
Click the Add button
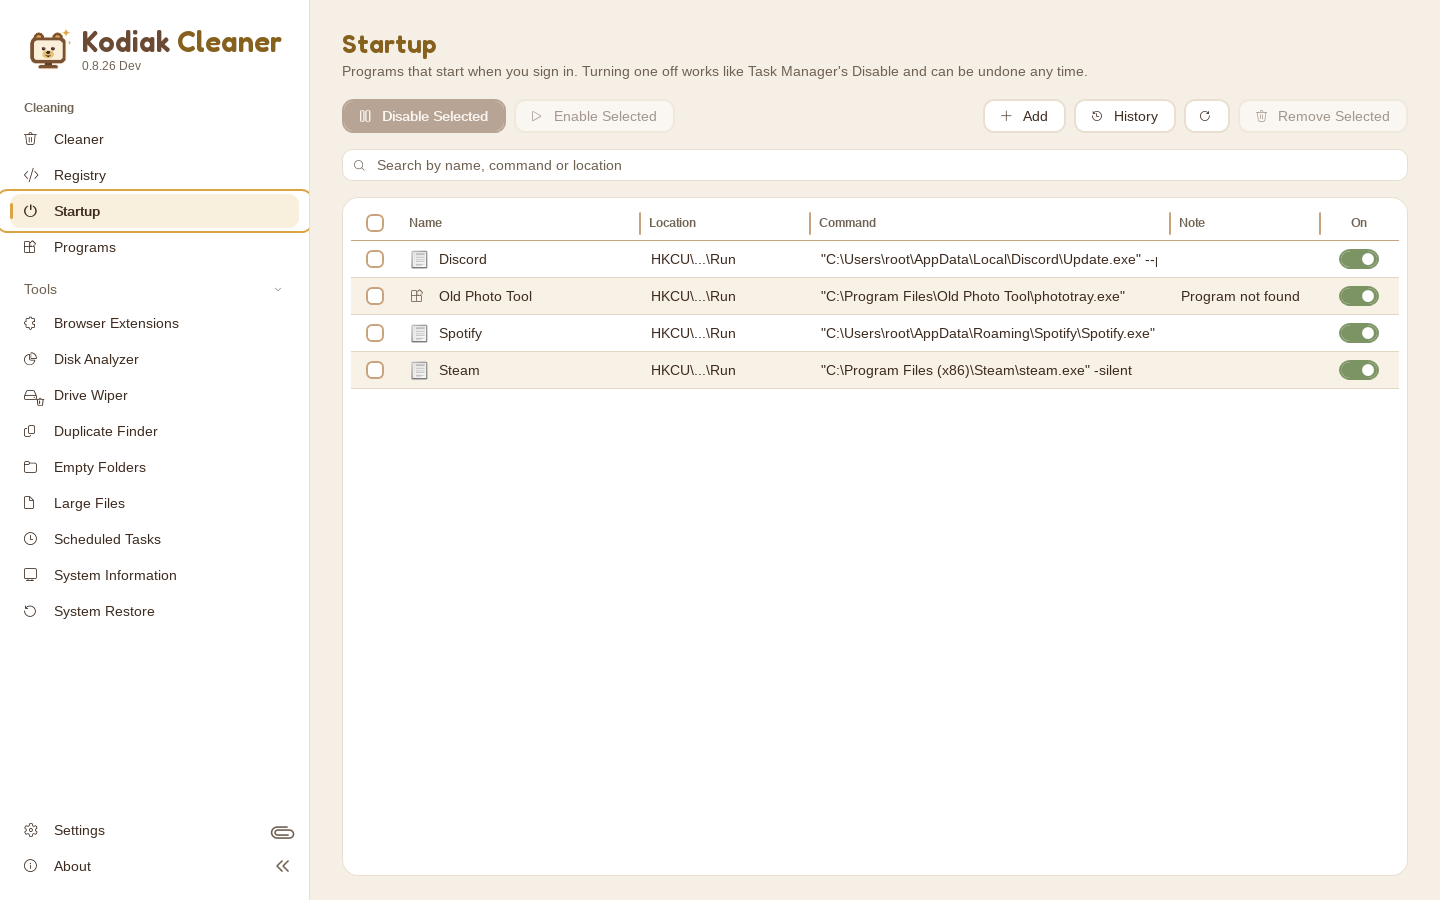[1024, 116]
